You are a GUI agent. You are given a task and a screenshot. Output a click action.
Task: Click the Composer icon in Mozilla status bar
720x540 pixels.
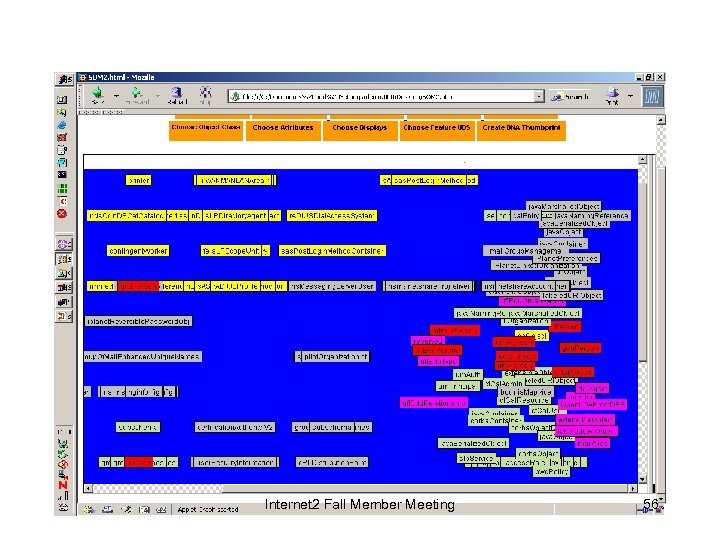click(126, 509)
